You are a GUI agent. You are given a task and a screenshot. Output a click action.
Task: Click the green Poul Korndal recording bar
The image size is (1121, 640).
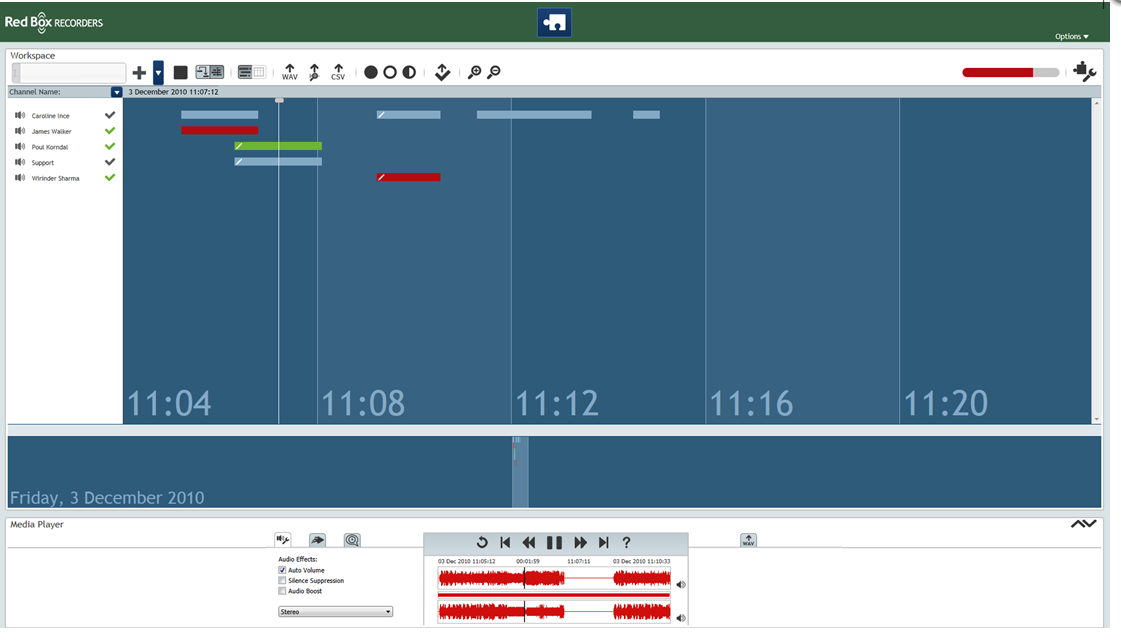point(279,146)
